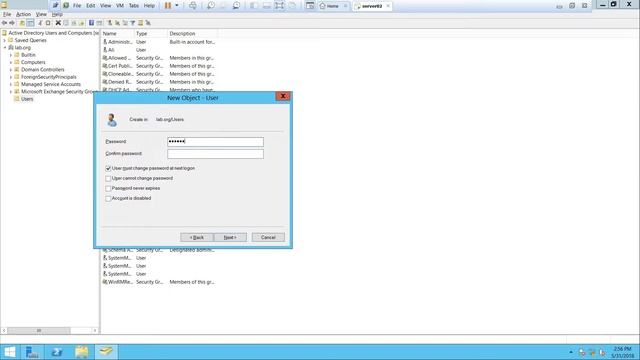This screenshot has width=640, height=360.
Task: Click the Confirm password field
Action: [x=216, y=154]
